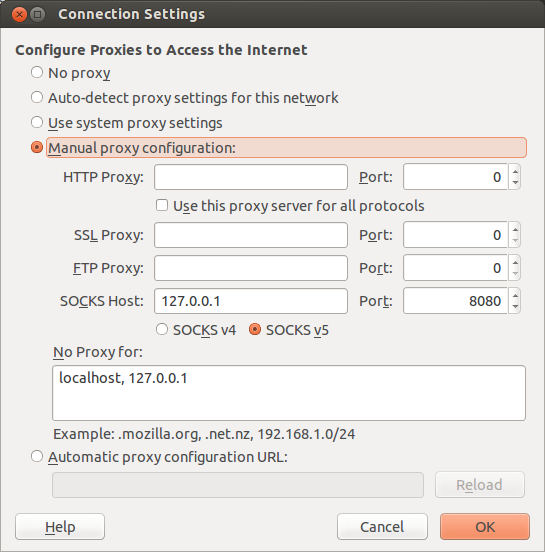Image resolution: width=545 pixels, height=552 pixels.
Task: Click the SOCKS Host field containing 127.0.0.1
Action: click(x=251, y=301)
